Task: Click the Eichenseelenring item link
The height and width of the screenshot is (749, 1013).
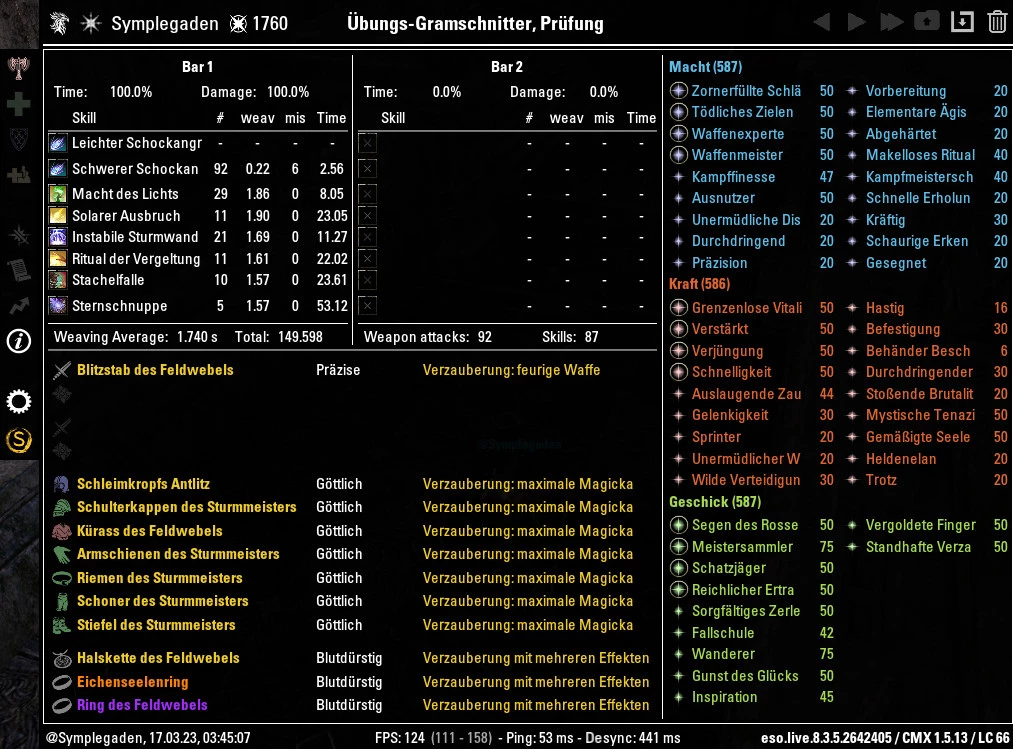Action: [x=132, y=682]
